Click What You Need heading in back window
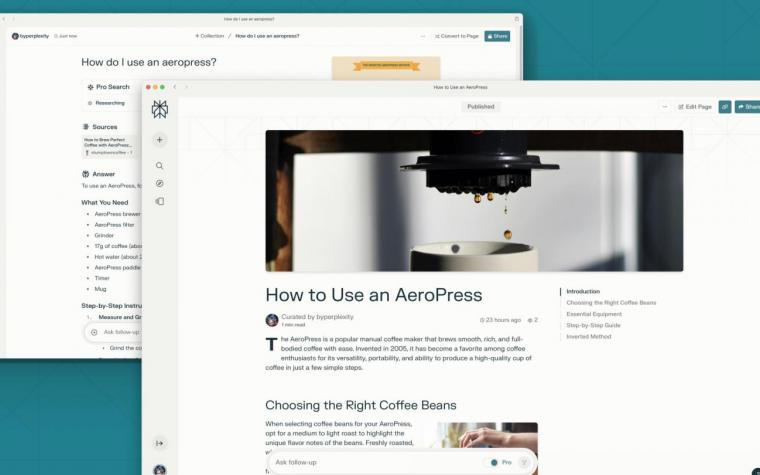 pyautogui.click(x=105, y=203)
